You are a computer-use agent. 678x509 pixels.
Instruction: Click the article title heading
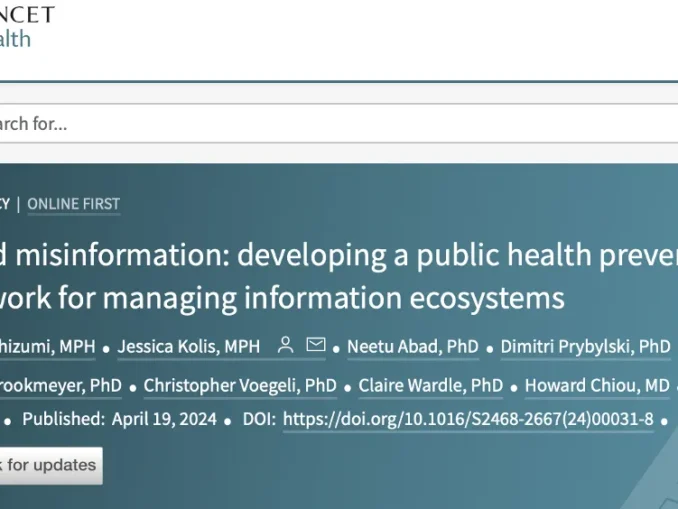click(340, 254)
